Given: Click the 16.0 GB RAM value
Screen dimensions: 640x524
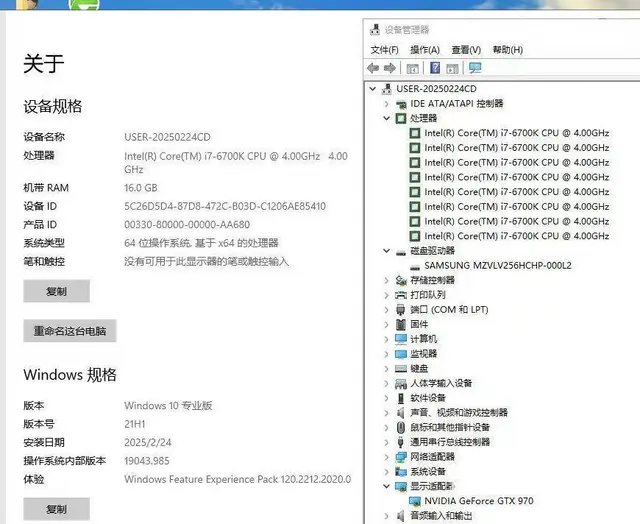Looking at the screenshot, I should [x=141, y=188].
